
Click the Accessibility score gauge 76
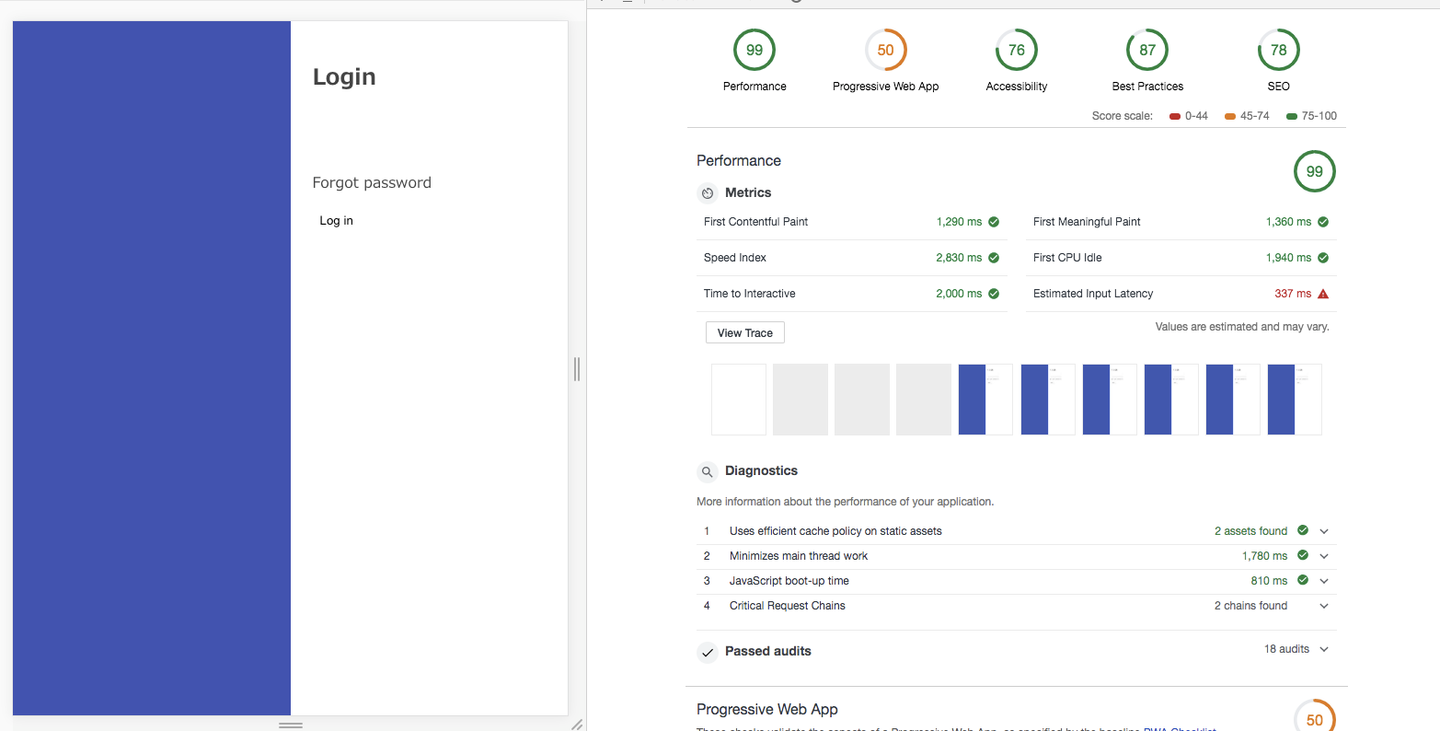(x=1016, y=50)
